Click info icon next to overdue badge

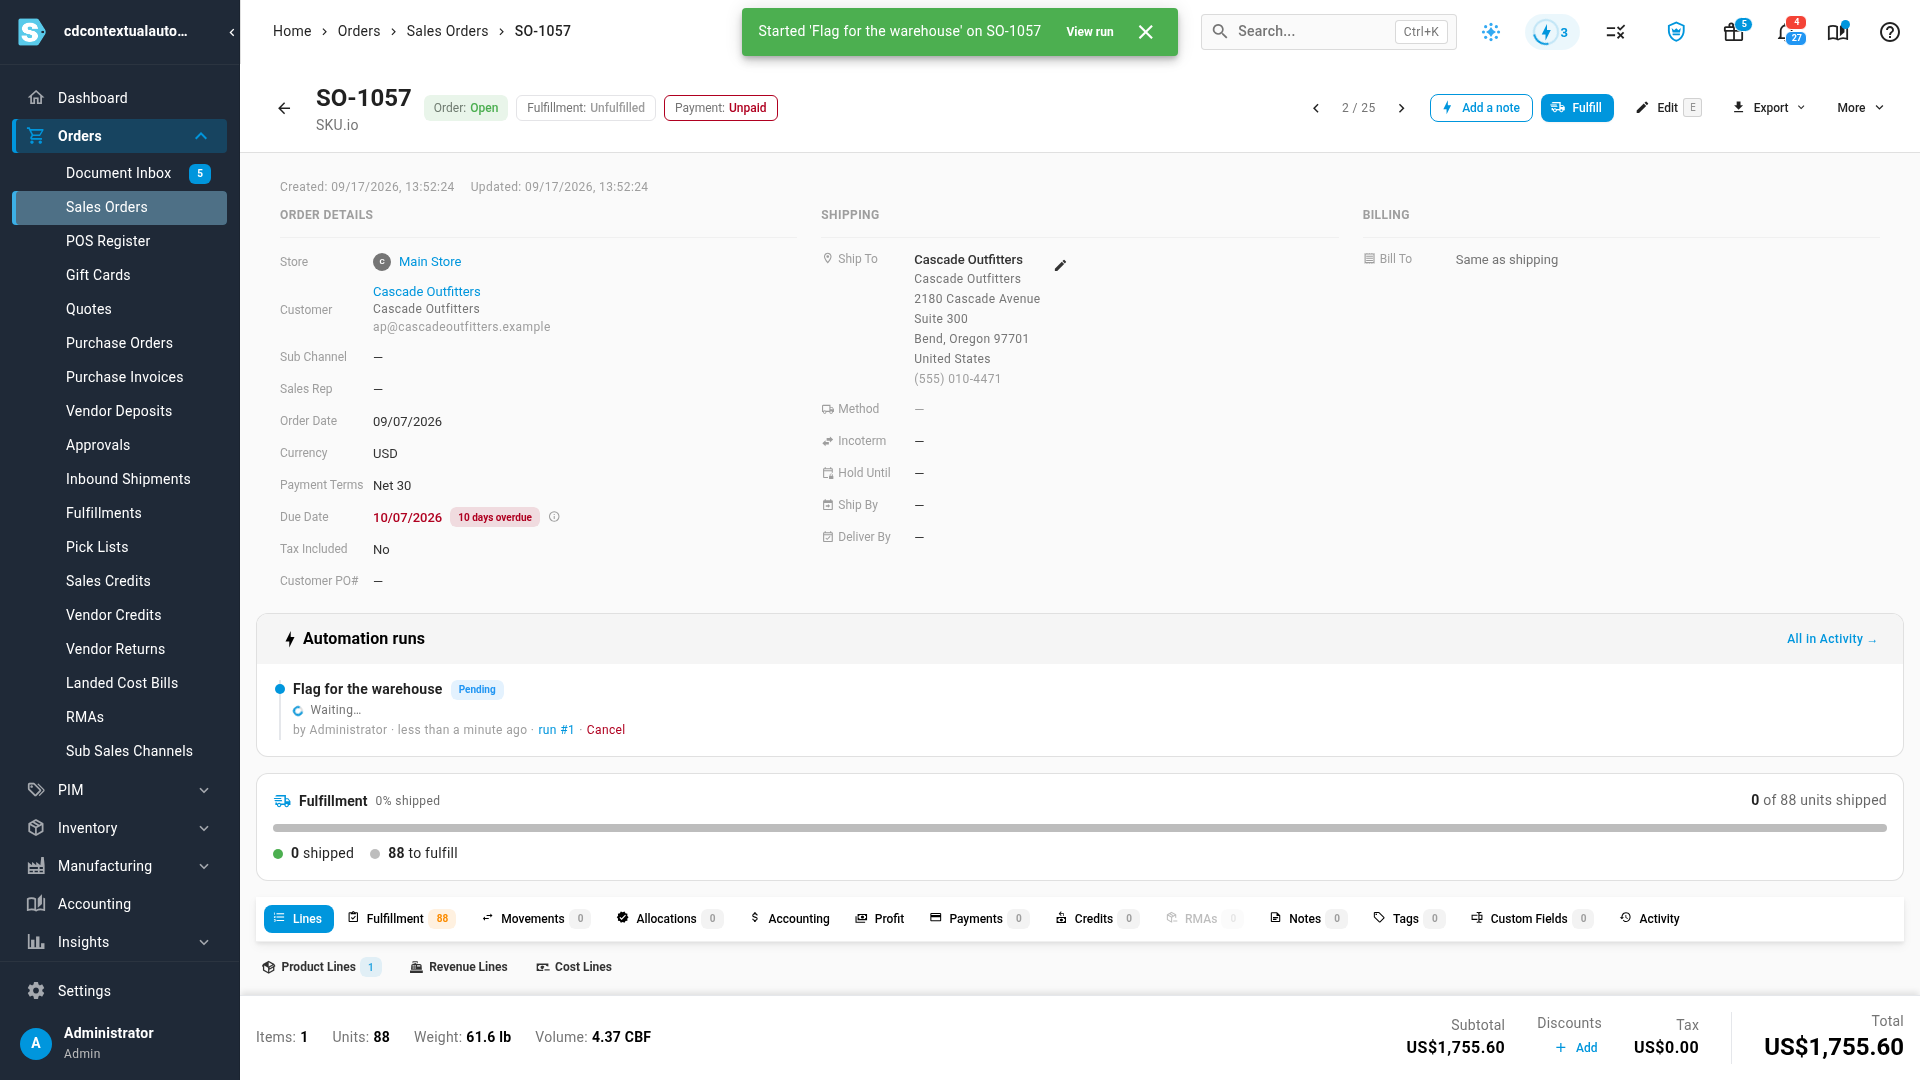554,517
